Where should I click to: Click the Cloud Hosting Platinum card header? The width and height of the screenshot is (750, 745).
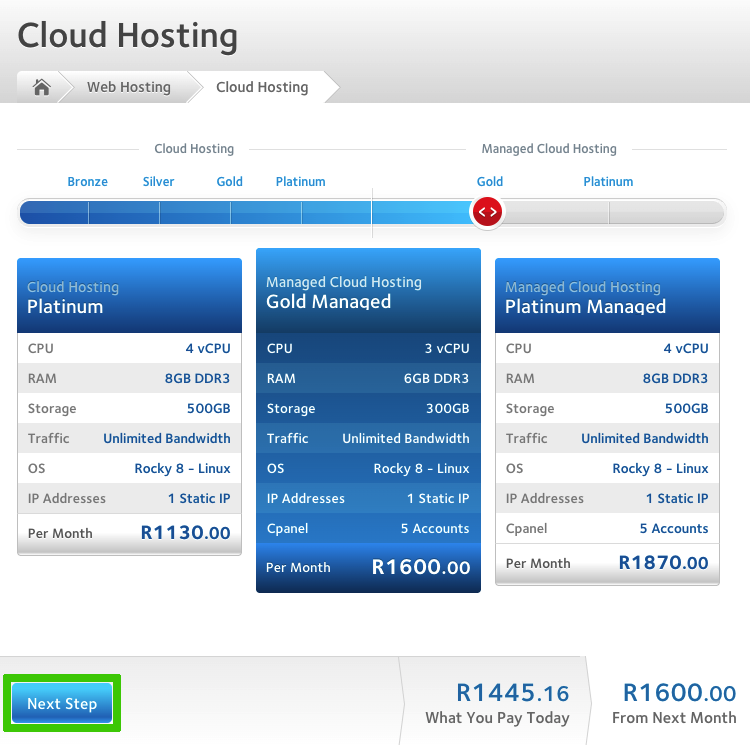(x=129, y=297)
